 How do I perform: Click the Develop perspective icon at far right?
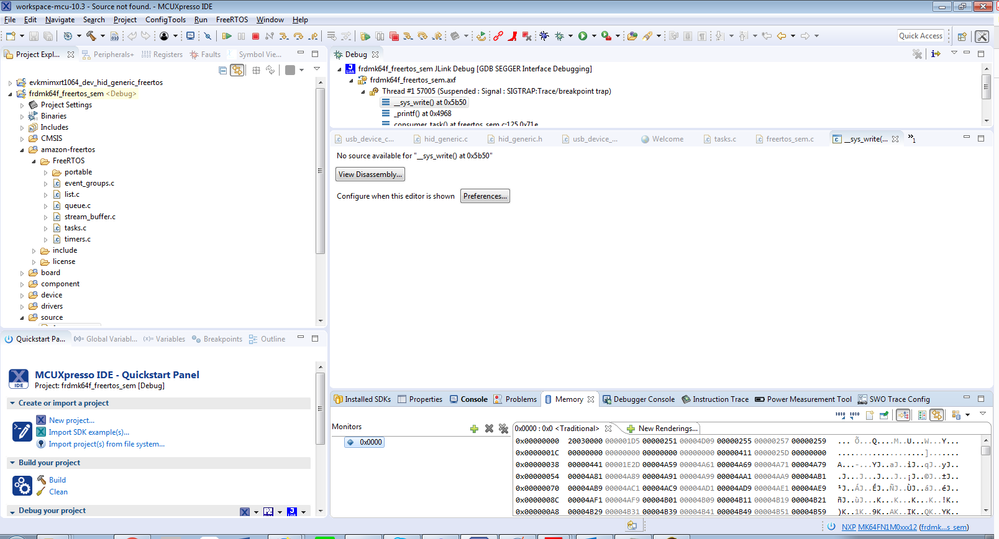coord(982,36)
